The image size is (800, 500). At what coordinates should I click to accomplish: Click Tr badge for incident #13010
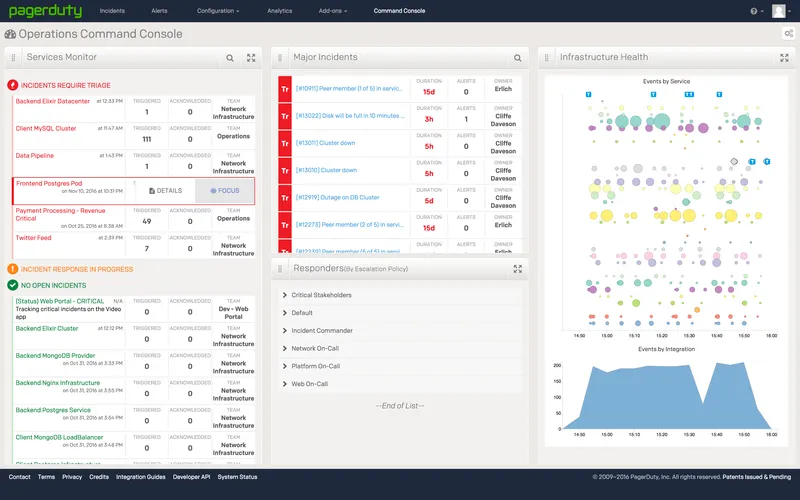point(285,170)
